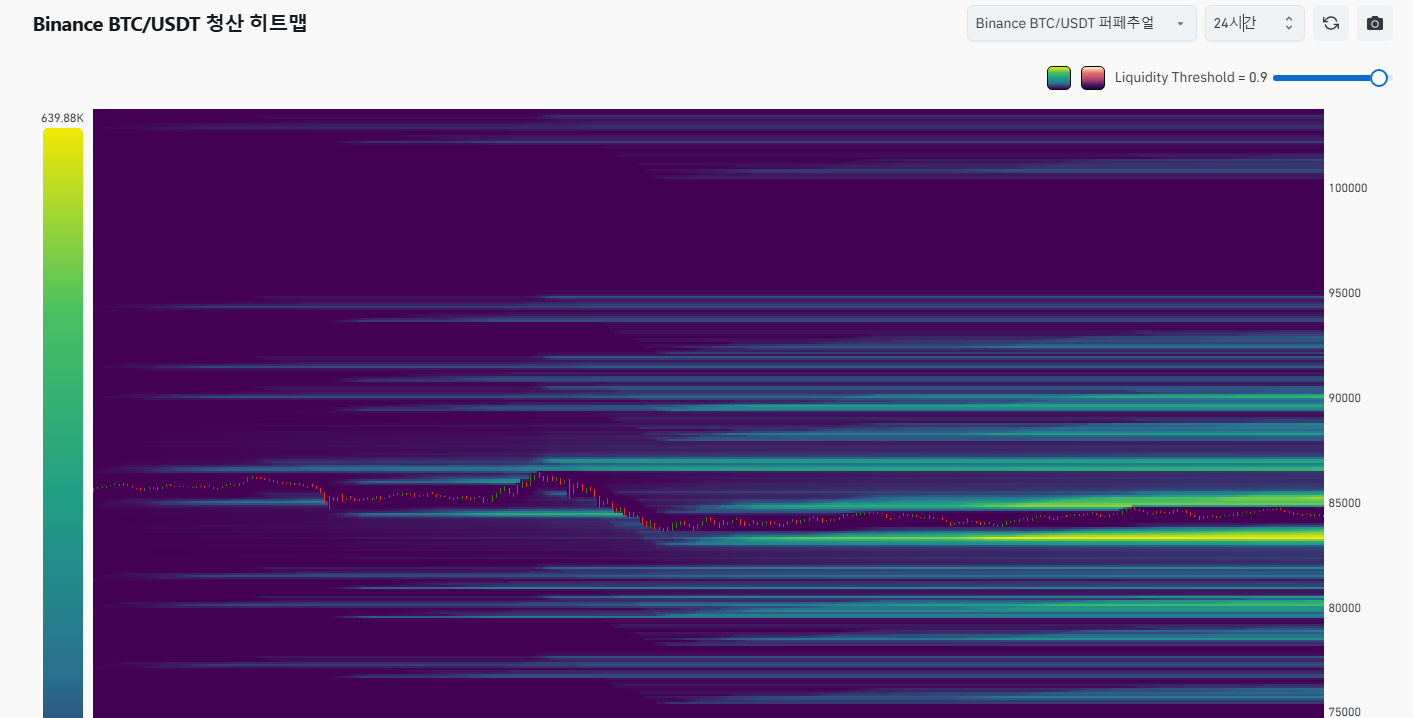Click the 100000 price axis label
The height and width of the screenshot is (718, 1413).
click(1348, 188)
